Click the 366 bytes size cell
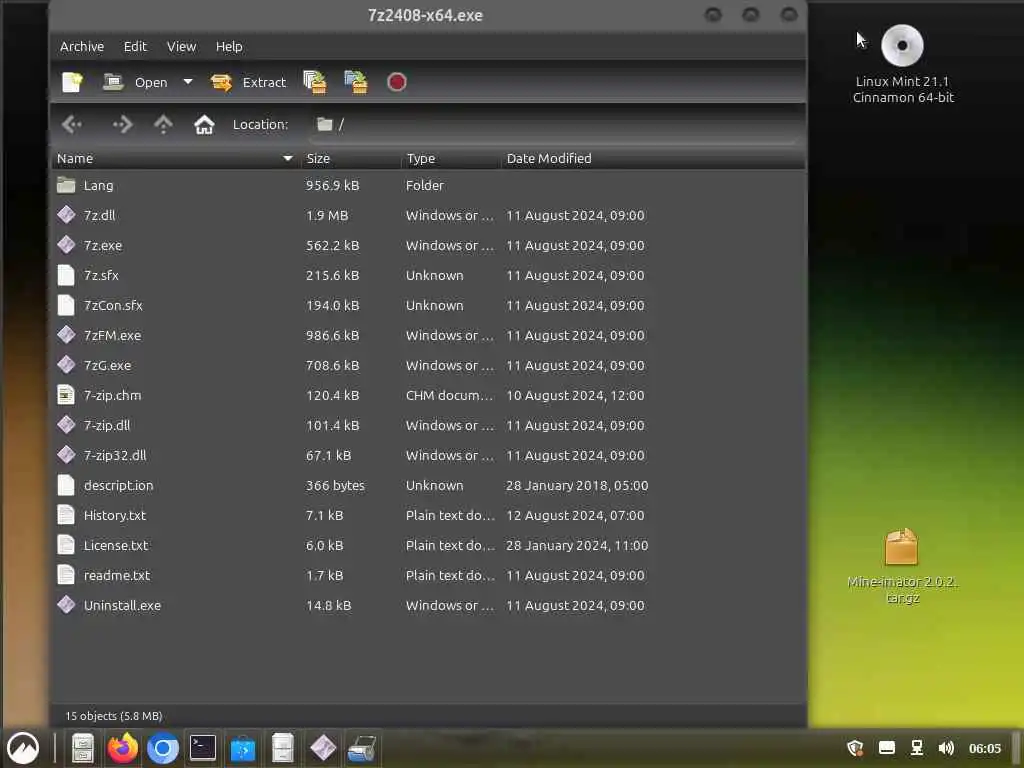 point(335,485)
